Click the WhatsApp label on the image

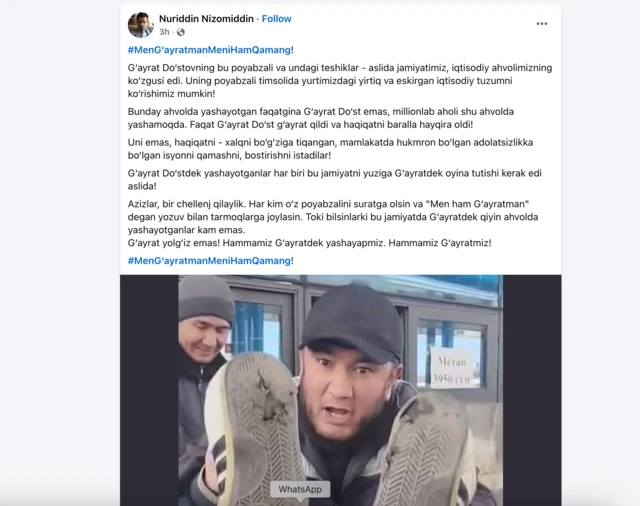tap(300, 489)
